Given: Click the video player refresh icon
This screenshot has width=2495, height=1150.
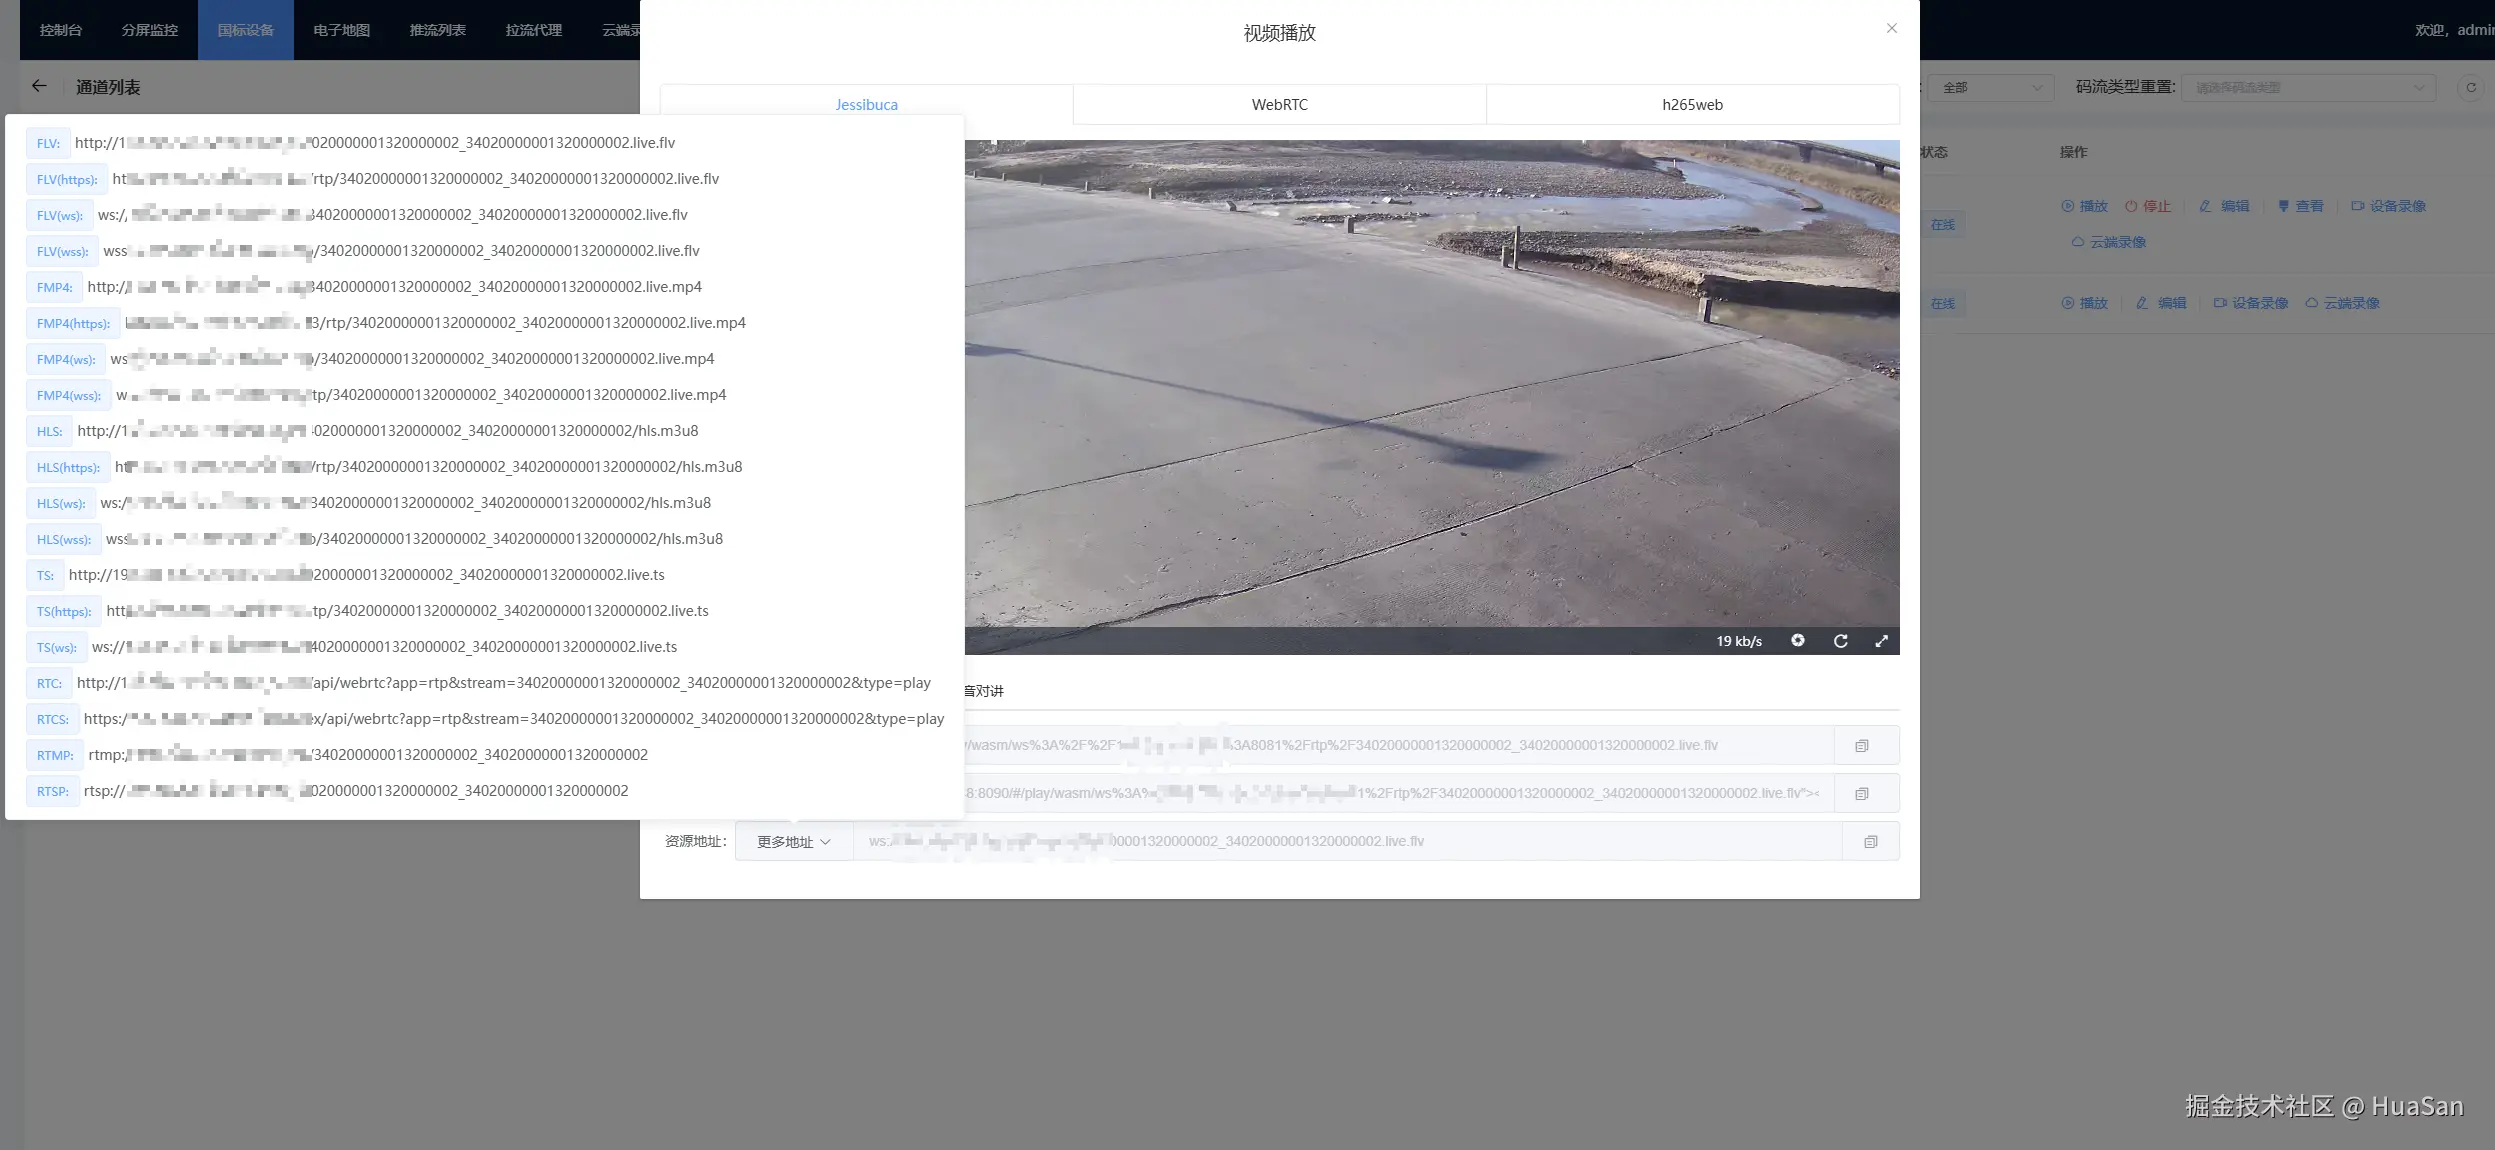Looking at the screenshot, I should 1840,641.
